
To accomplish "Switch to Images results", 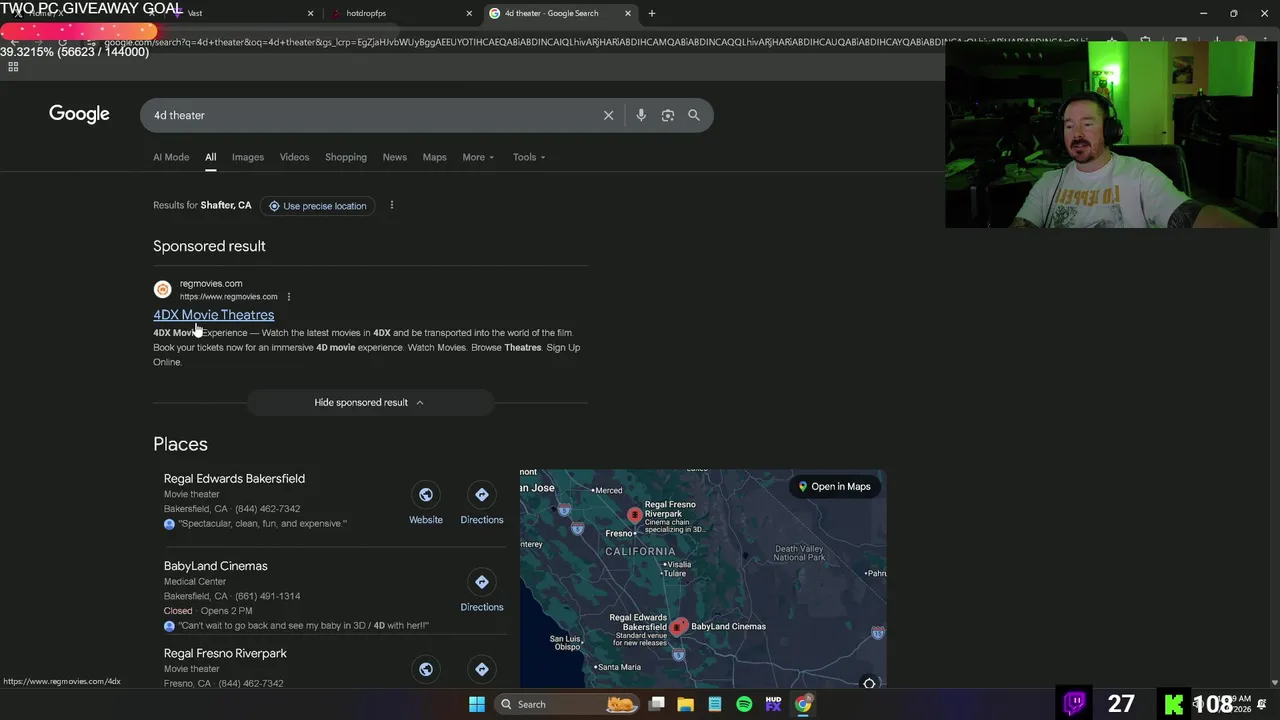I will point(248,157).
